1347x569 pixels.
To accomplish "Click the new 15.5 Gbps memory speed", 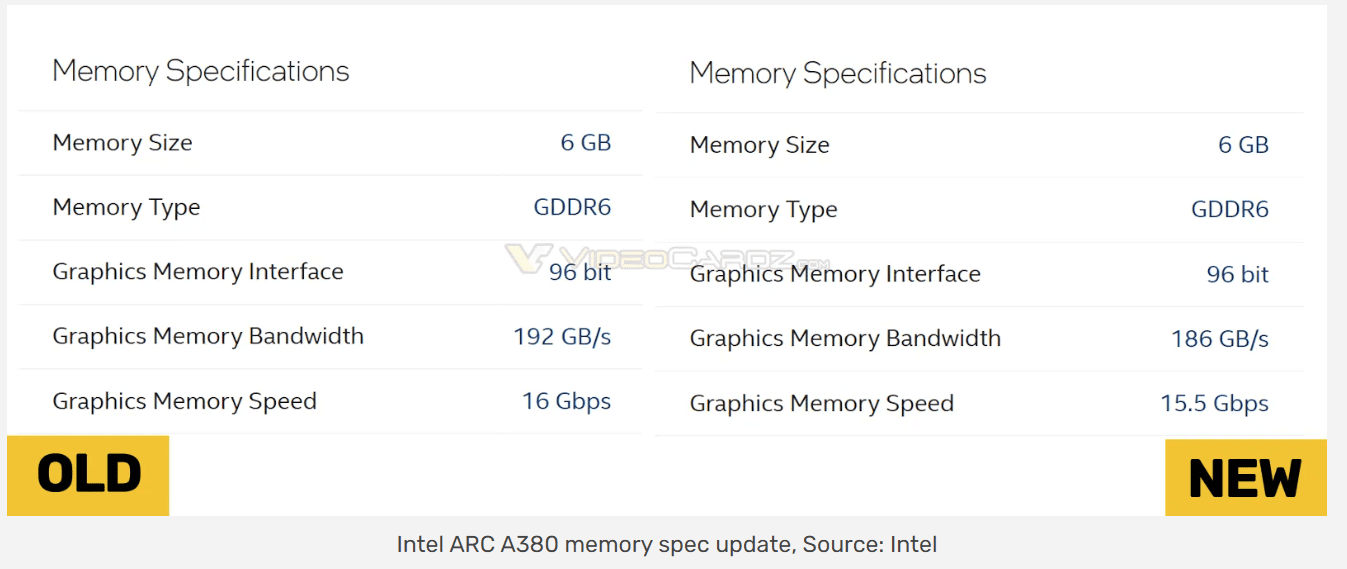I will [1214, 403].
